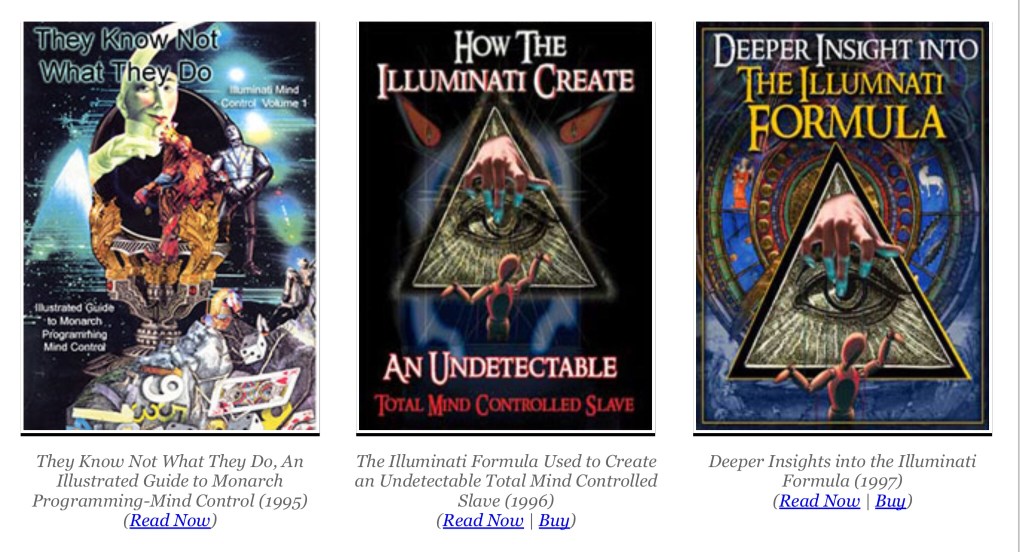Select the Deeper Insights into the Illuminati caption

pyautogui.click(x=842, y=471)
